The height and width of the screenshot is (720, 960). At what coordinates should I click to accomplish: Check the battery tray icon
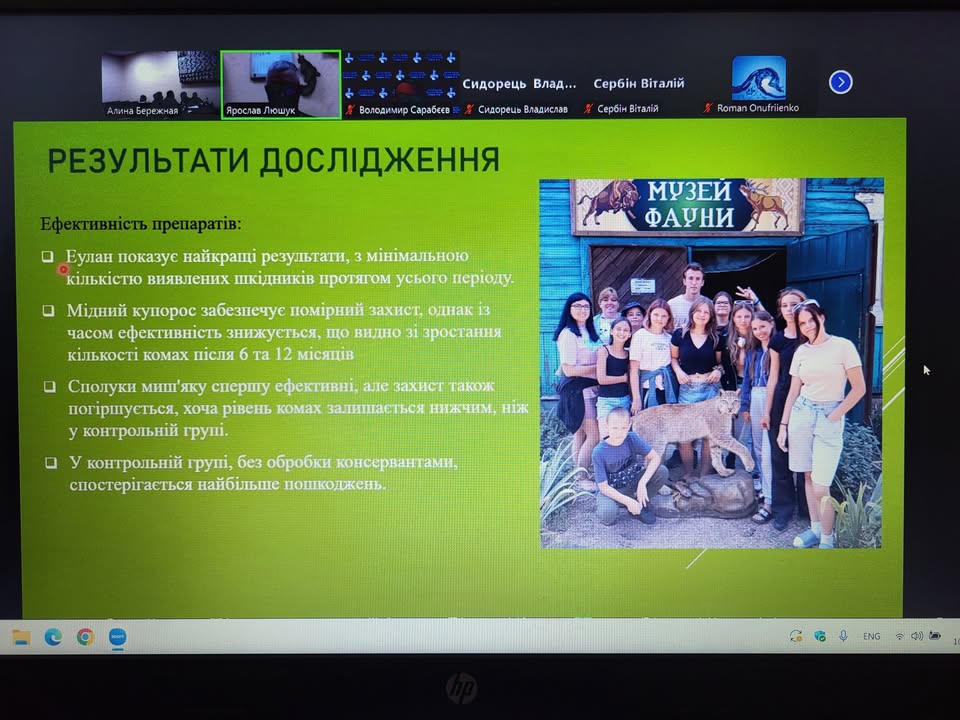[x=935, y=636]
